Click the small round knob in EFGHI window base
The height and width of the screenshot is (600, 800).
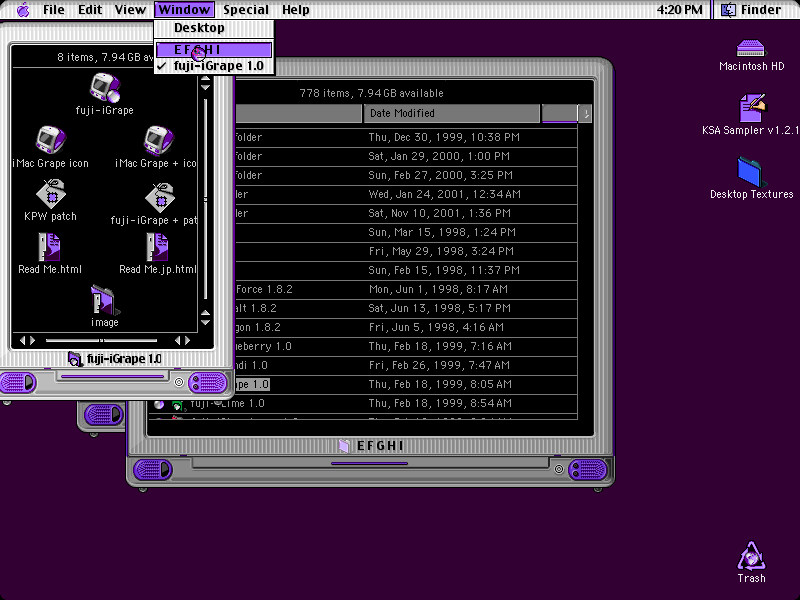(x=559, y=469)
